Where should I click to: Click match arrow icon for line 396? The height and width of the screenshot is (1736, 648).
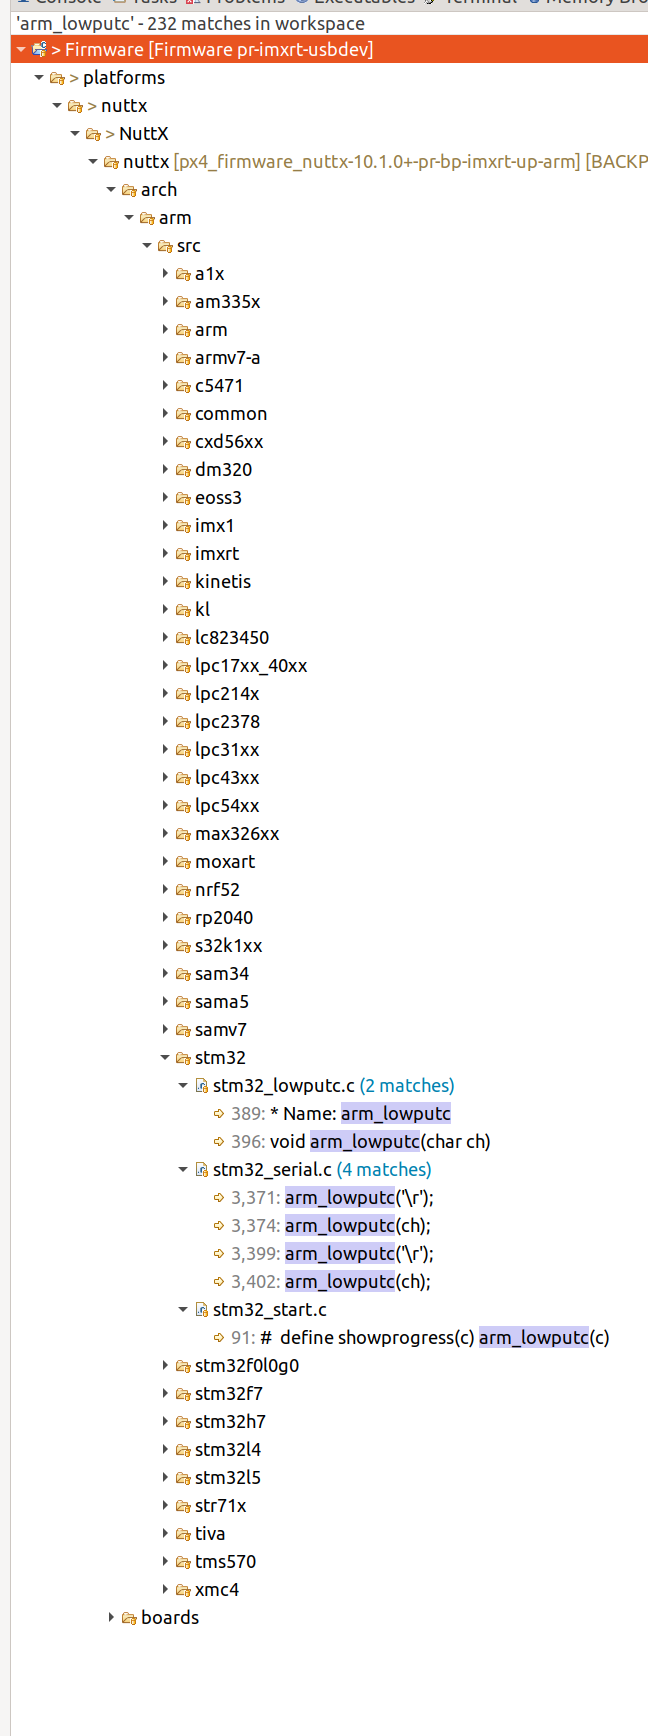point(219,1141)
